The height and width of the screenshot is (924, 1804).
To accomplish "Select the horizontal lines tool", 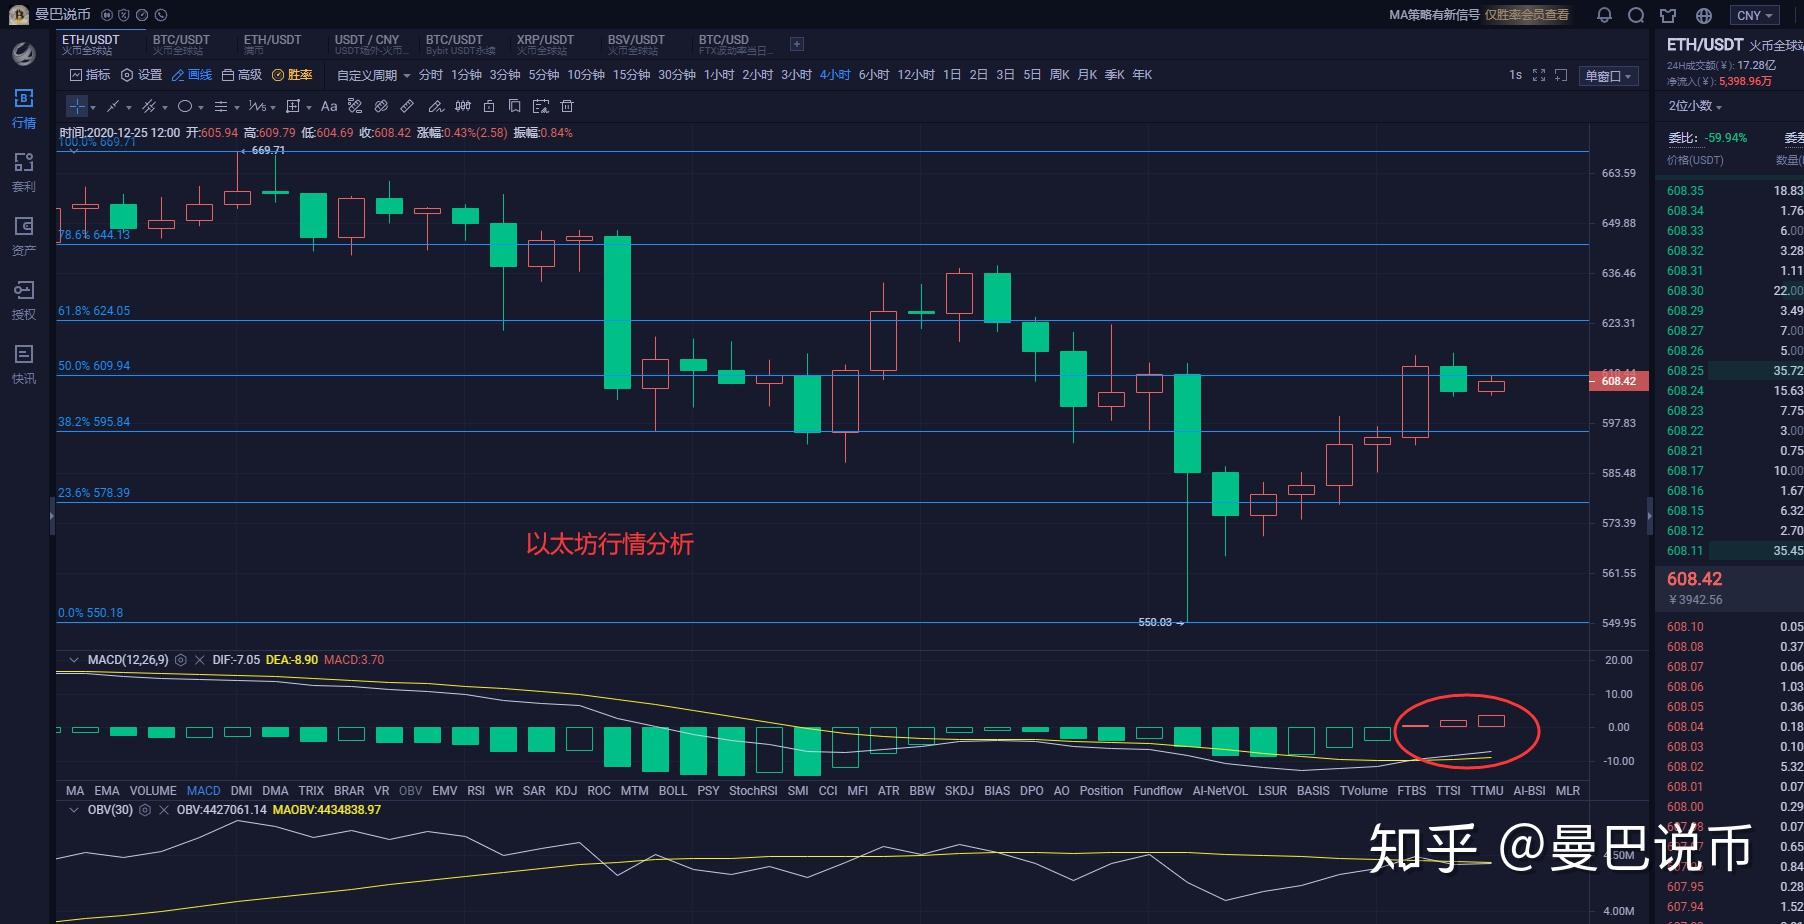I will pos(221,106).
